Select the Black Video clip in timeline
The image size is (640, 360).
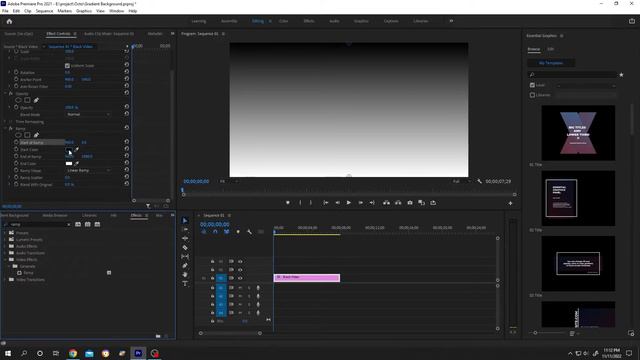tap(307, 278)
